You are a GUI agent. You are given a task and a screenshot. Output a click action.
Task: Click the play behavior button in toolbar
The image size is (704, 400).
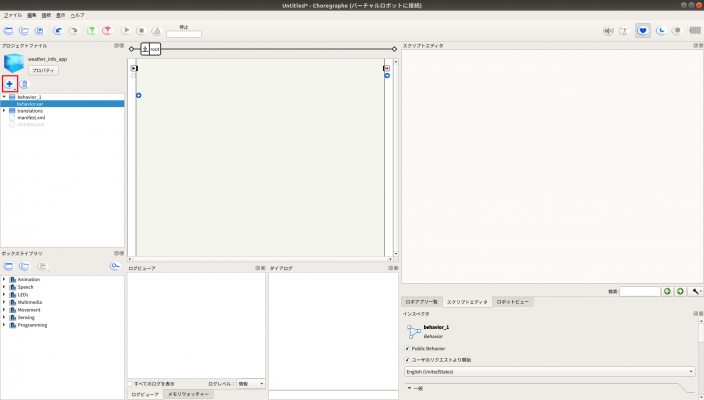pos(126,30)
